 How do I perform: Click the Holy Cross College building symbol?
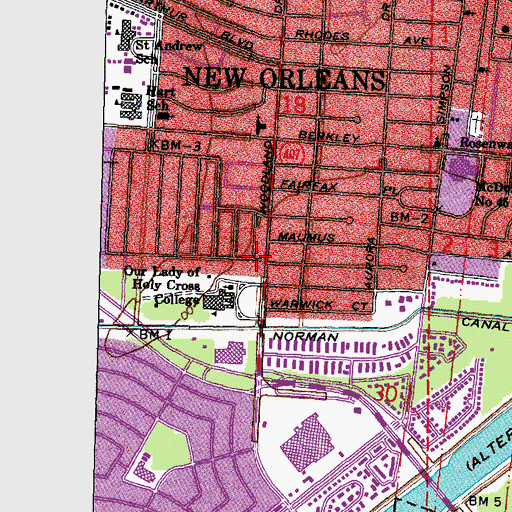pos(219,300)
